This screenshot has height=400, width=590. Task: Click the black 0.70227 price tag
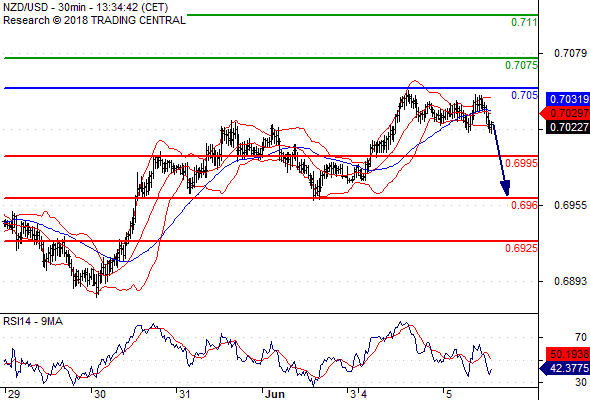567,127
